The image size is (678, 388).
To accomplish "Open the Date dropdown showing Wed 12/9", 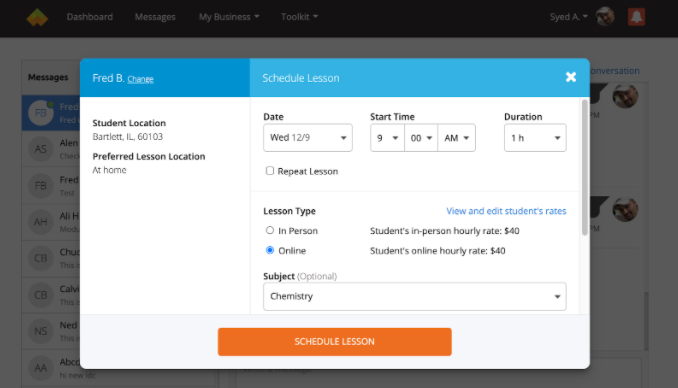I will pos(308,138).
